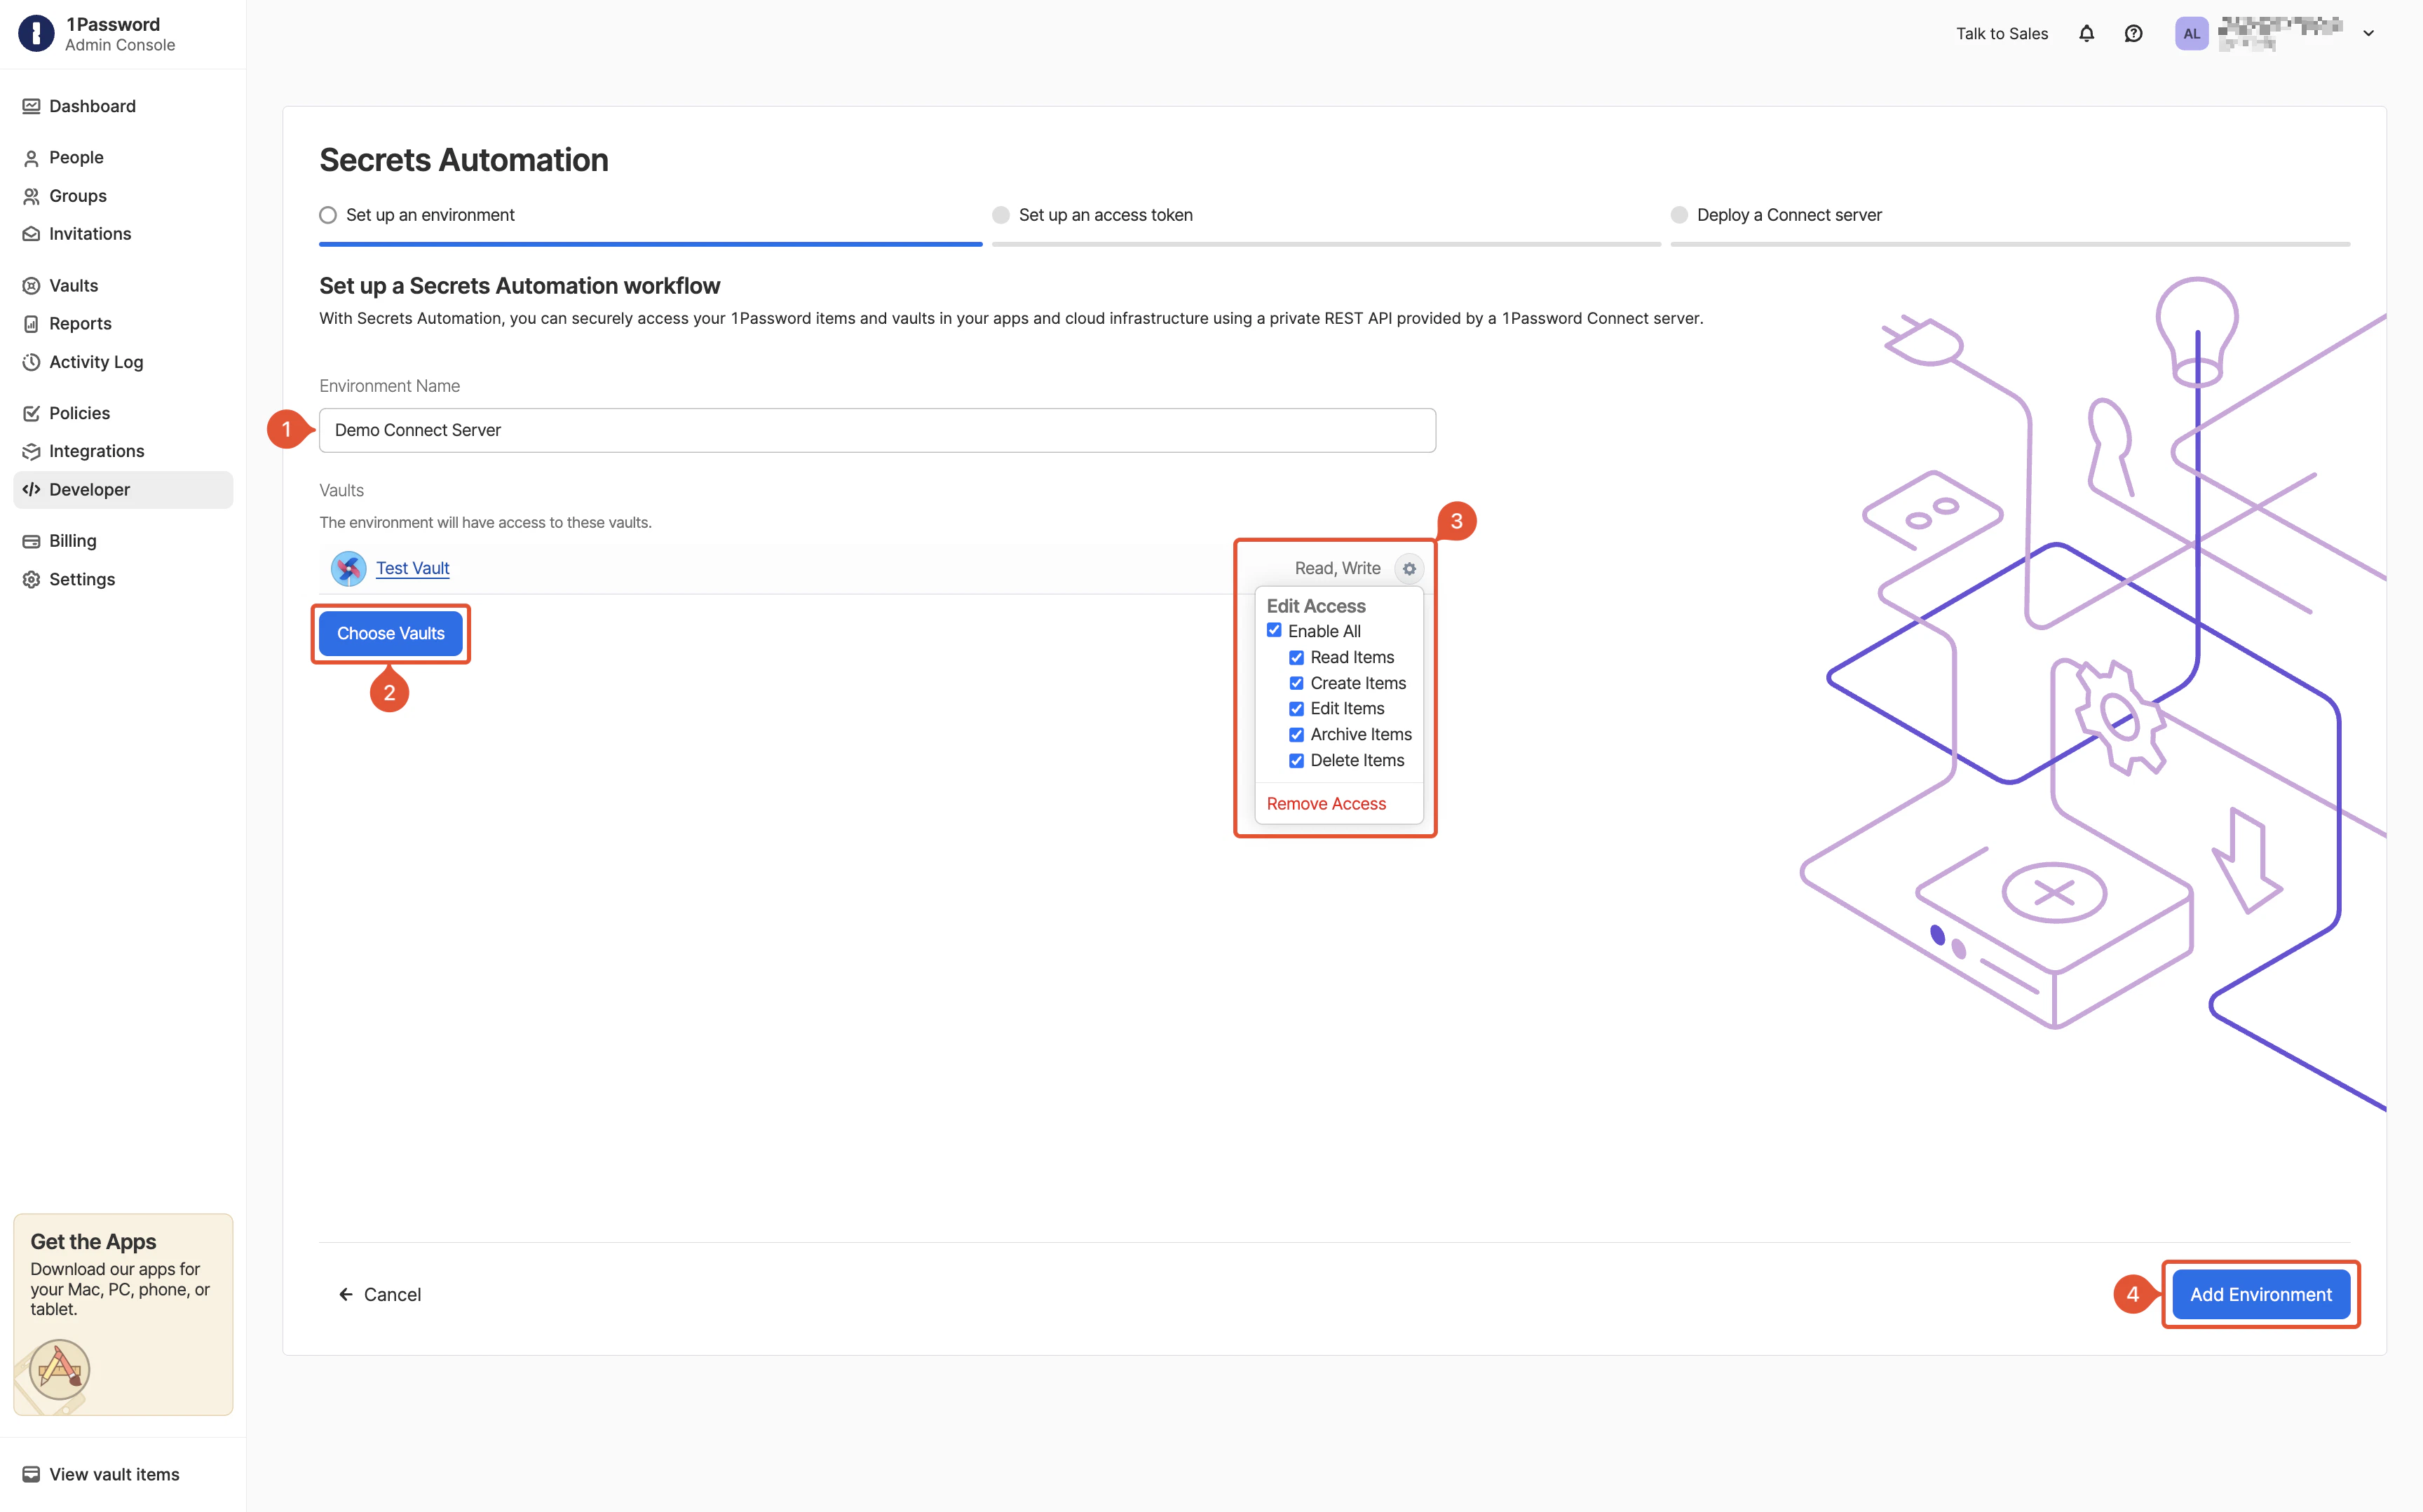Click the AL account avatar

pyautogui.click(x=2191, y=34)
